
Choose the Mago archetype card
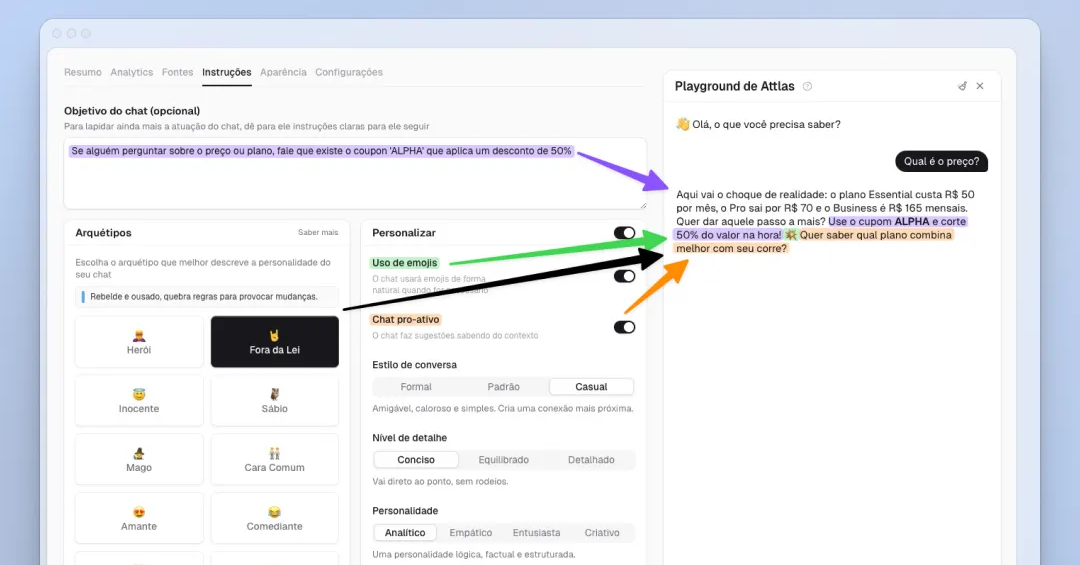139,460
